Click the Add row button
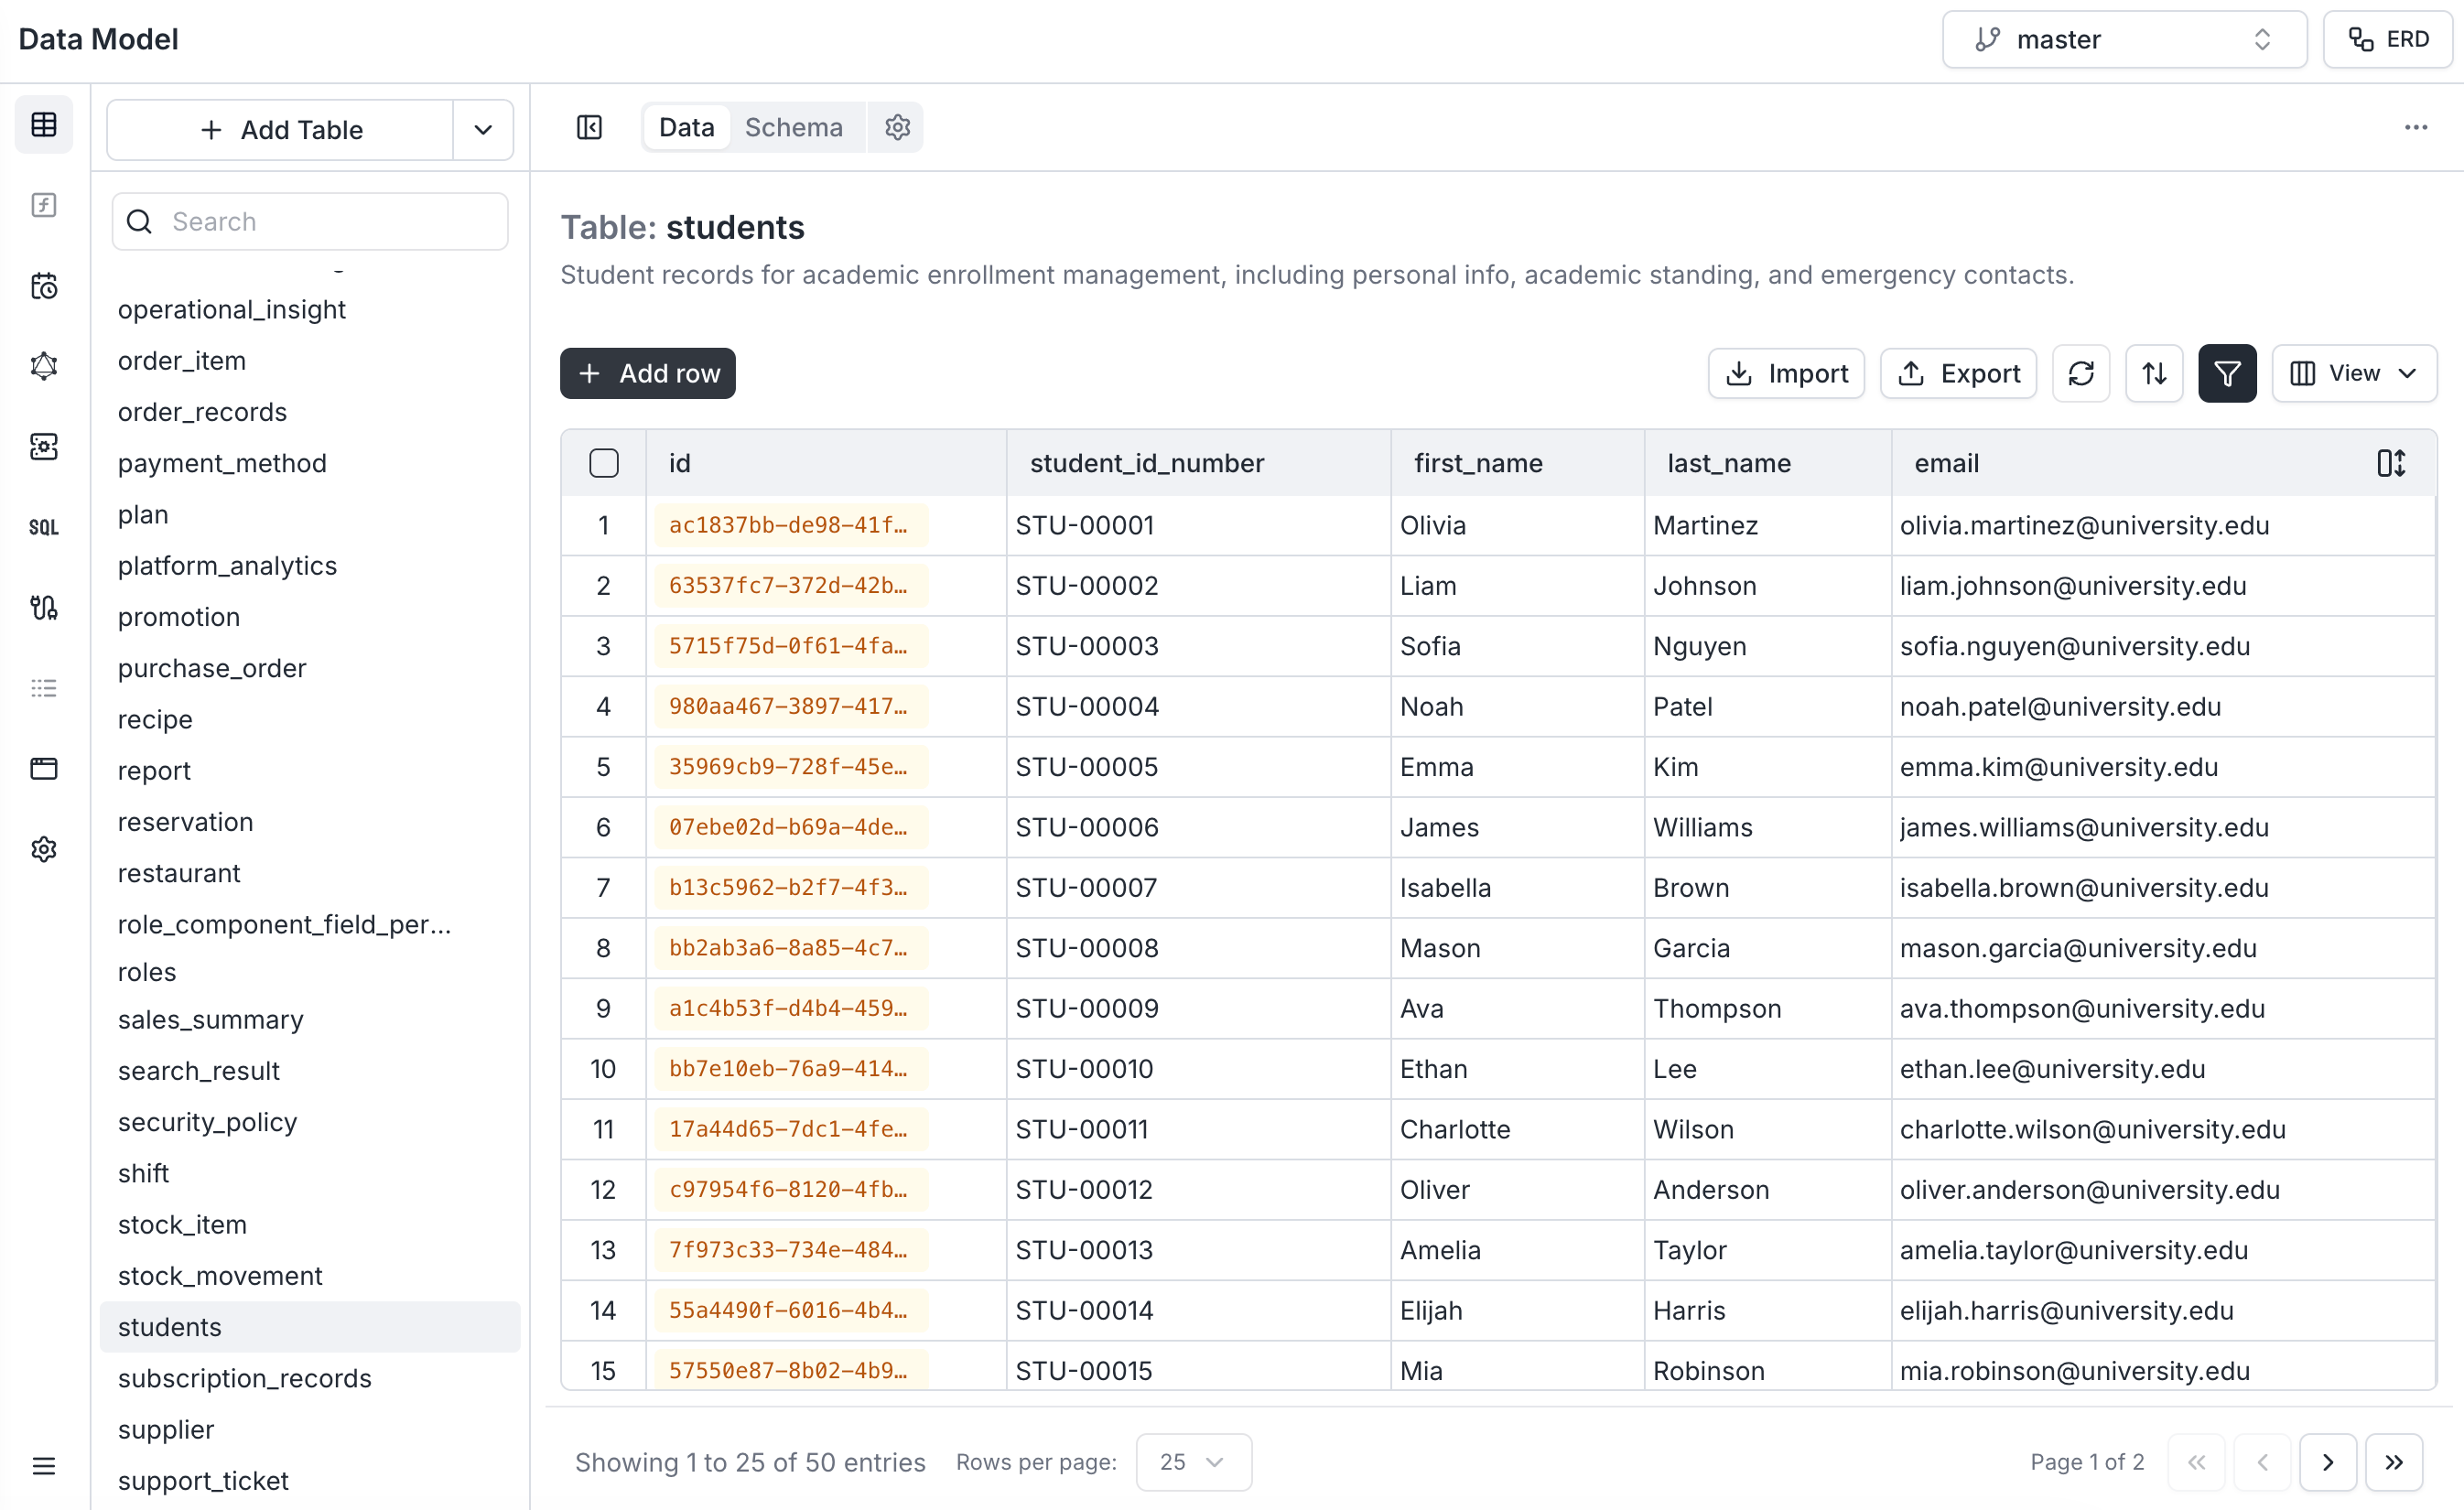 (x=647, y=374)
